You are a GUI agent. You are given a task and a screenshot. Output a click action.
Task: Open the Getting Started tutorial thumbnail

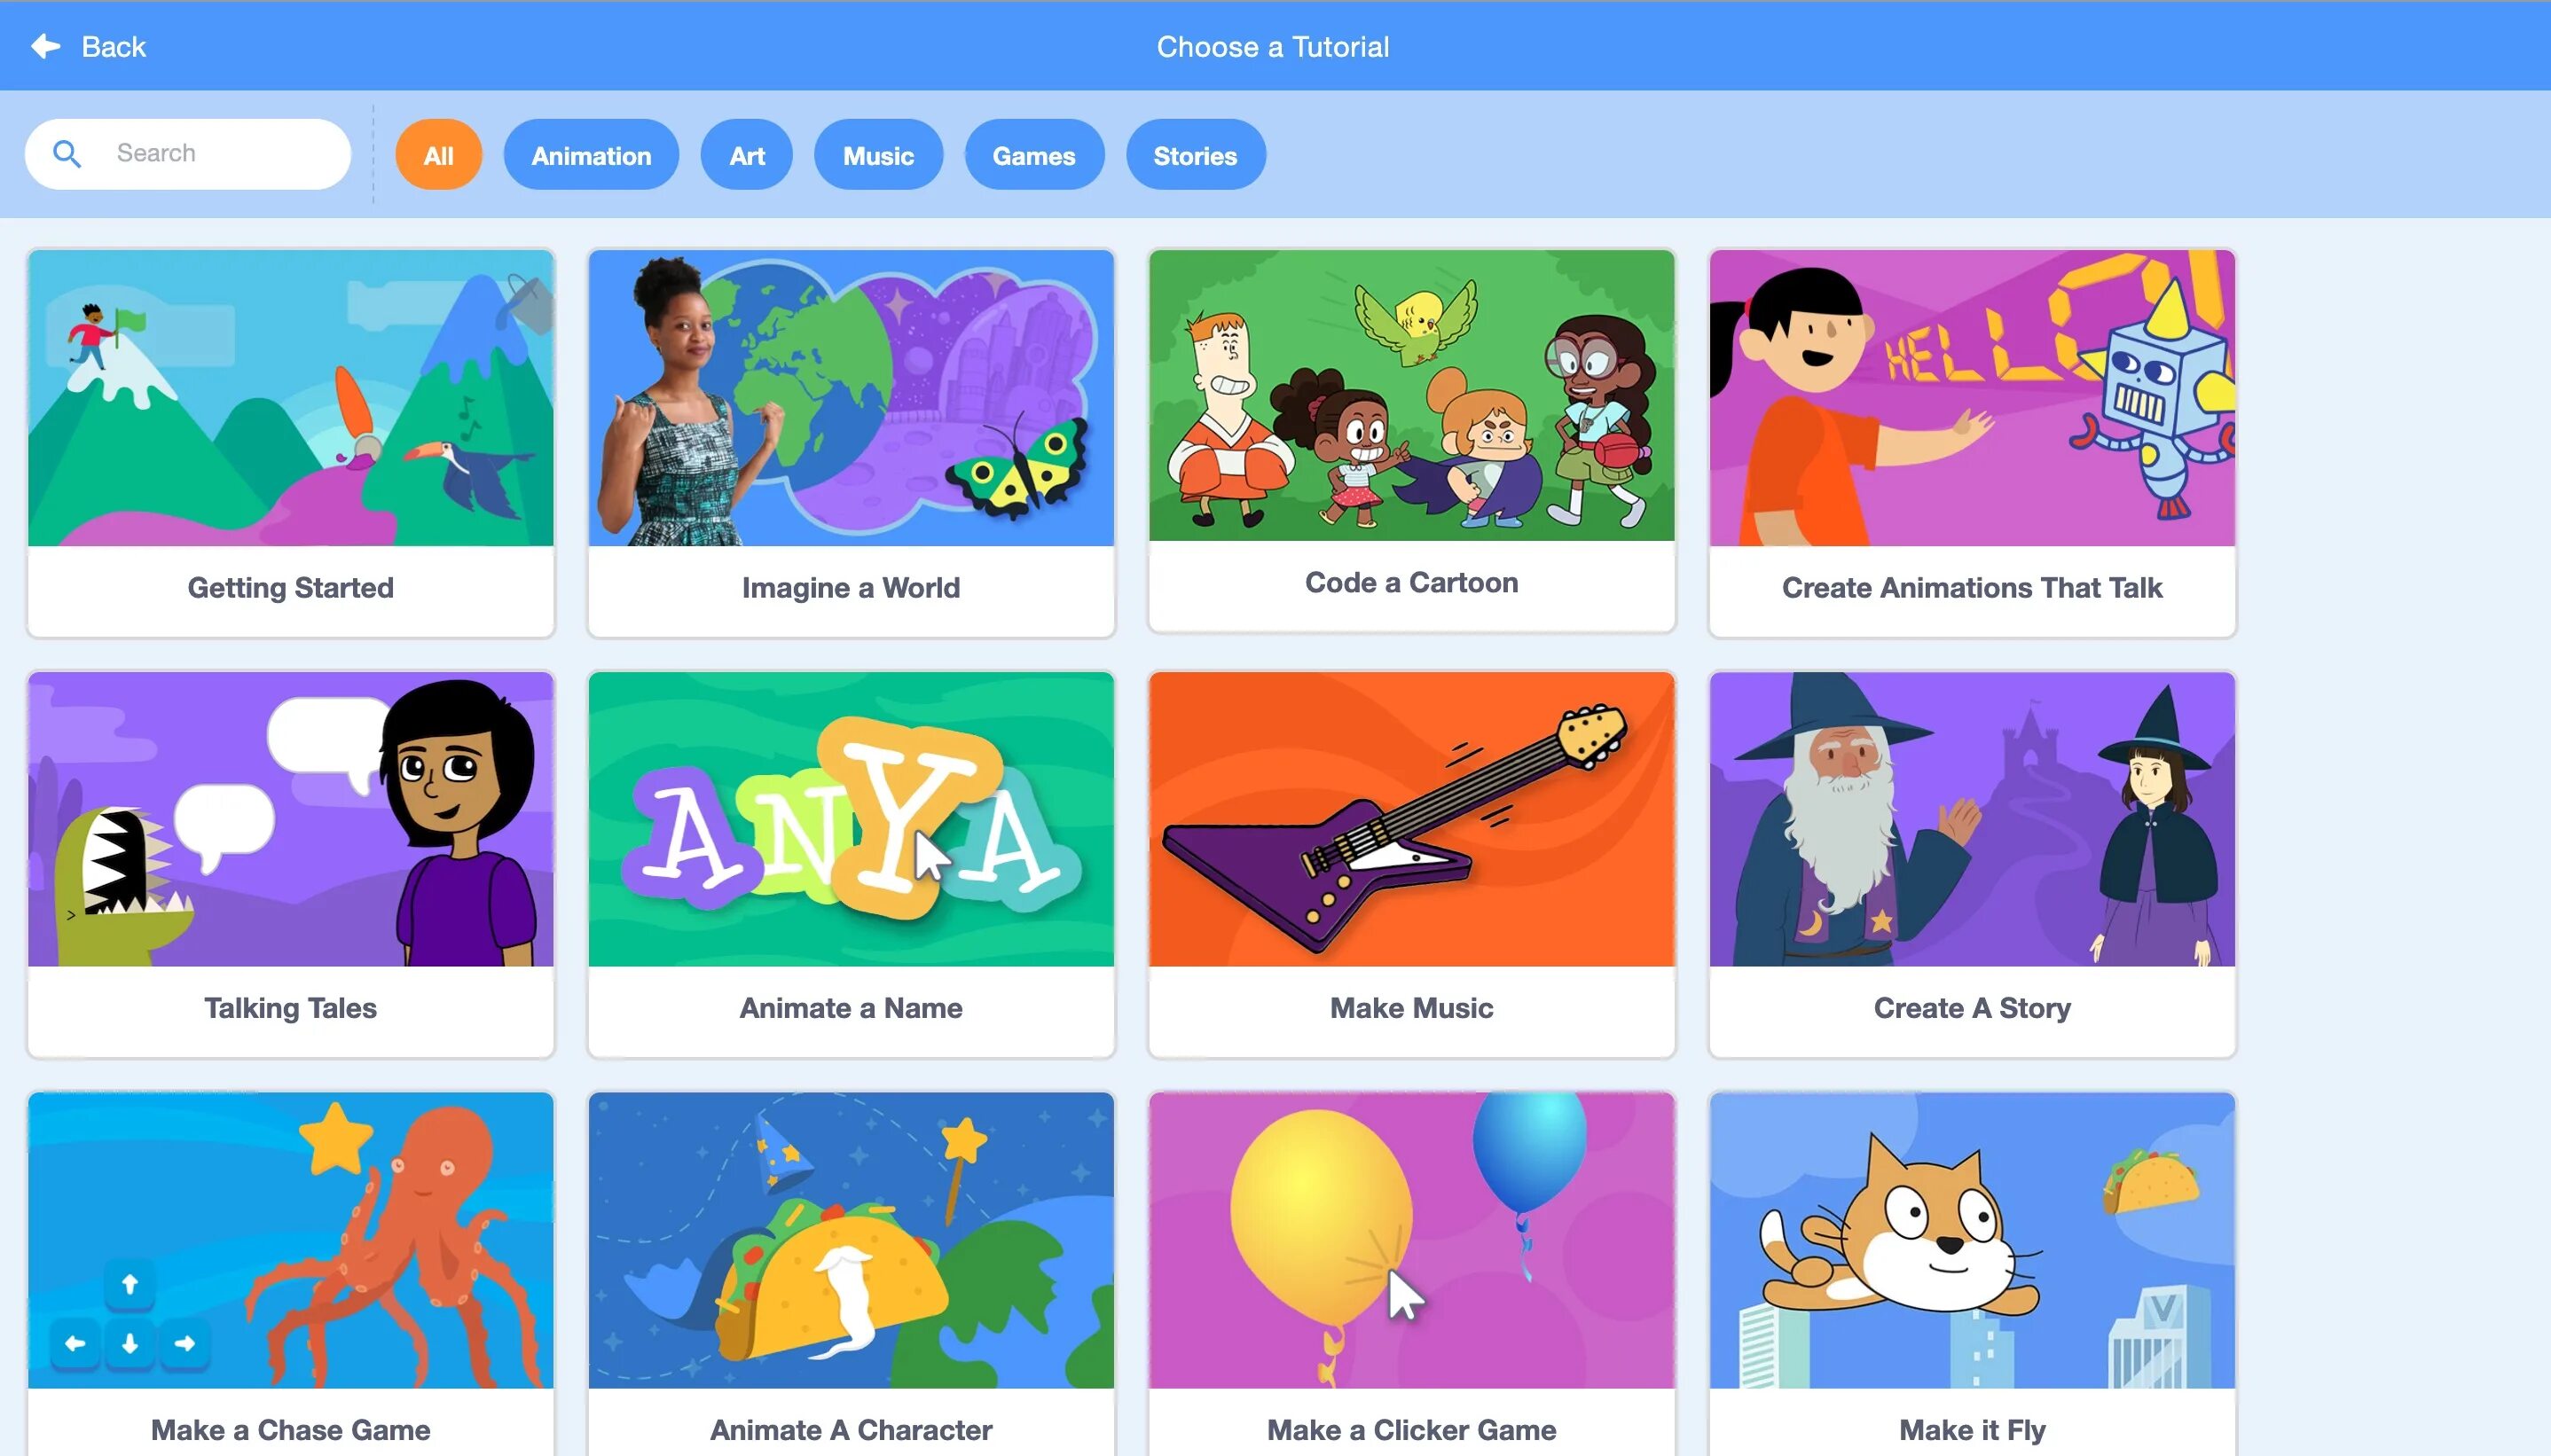291,398
